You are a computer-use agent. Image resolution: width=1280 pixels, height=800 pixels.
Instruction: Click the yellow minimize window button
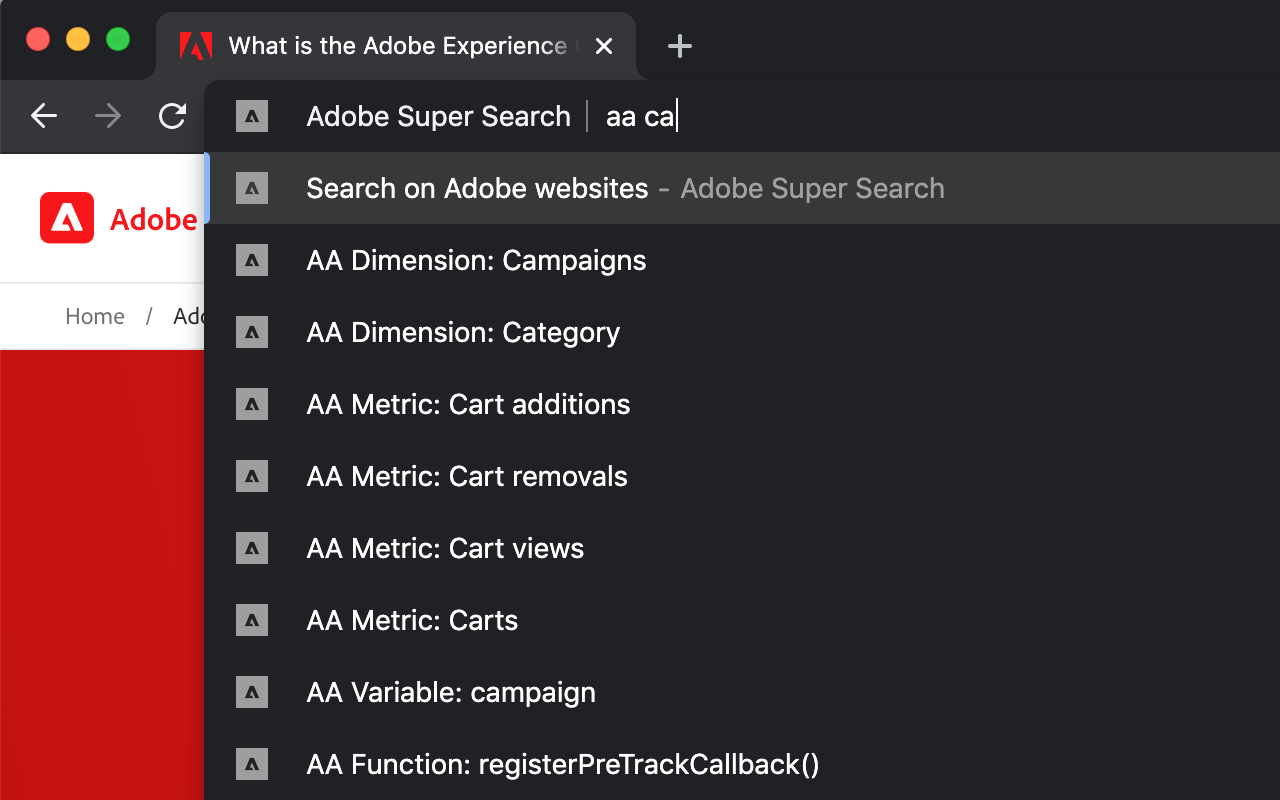pyautogui.click(x=78, y=40)
